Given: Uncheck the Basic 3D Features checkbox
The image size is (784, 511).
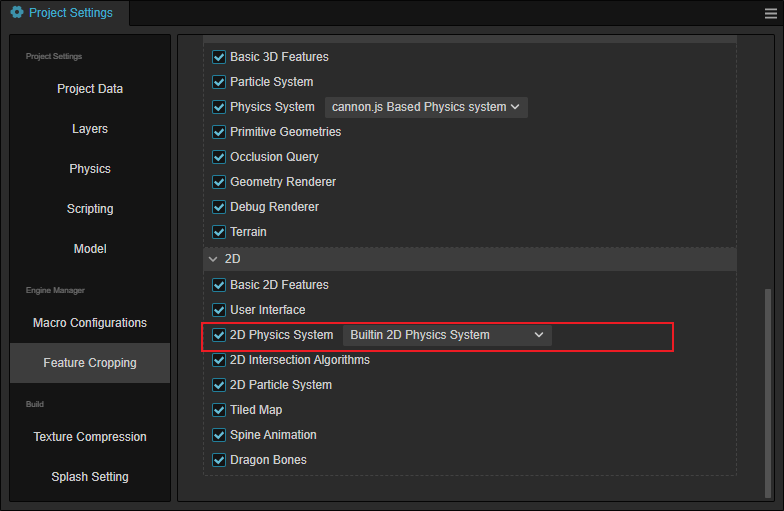Looking at the screenshot, I should point(219,57).
